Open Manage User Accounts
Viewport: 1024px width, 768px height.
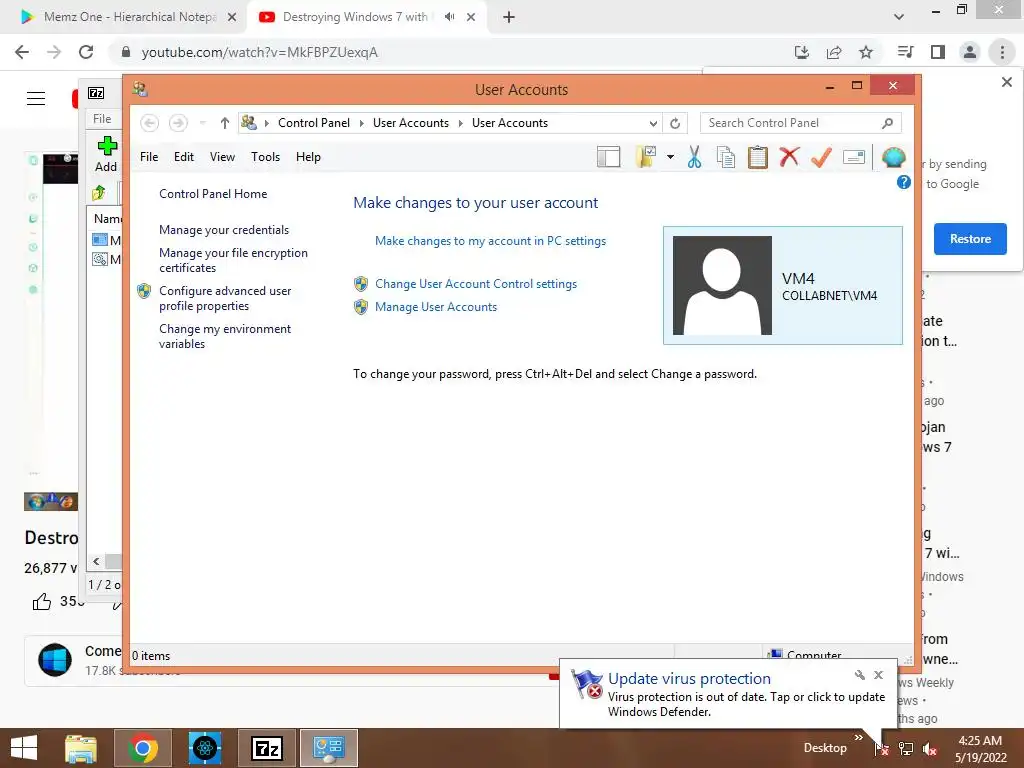[436, 307]
